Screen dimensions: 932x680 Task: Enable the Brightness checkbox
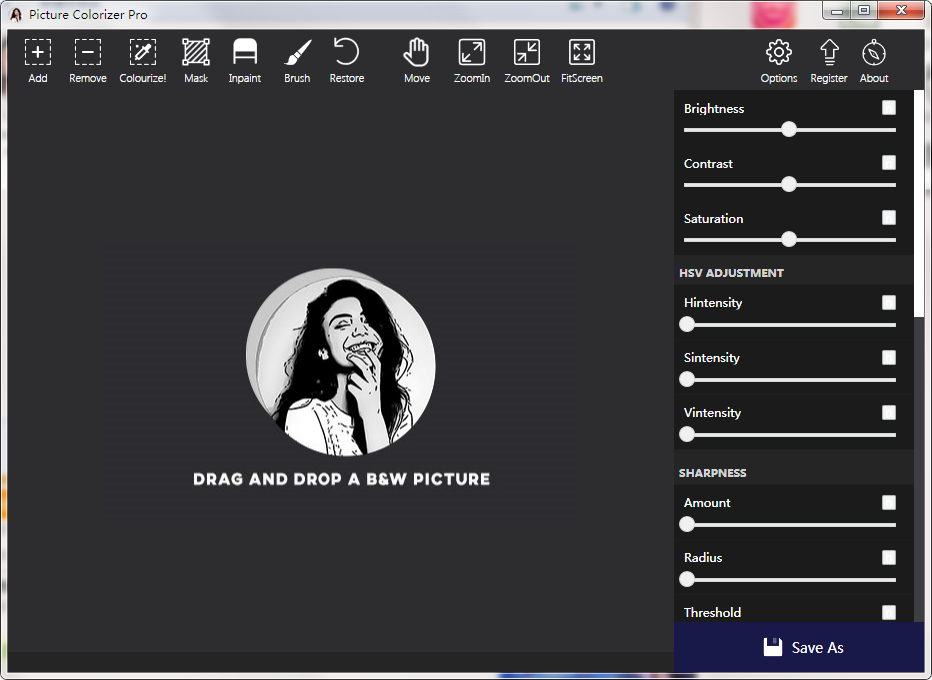click(x=889, y=108)
